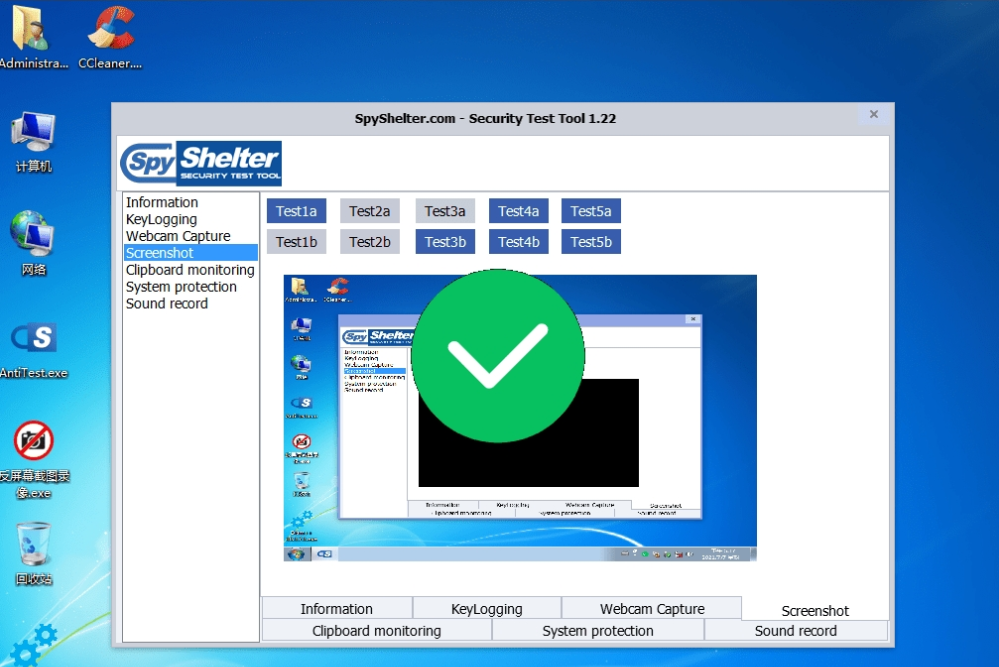Click the SpyShelter Security Test Tool logo
Image resolution: width=999 pixels, height=667 pixels.
pos(201,163)
